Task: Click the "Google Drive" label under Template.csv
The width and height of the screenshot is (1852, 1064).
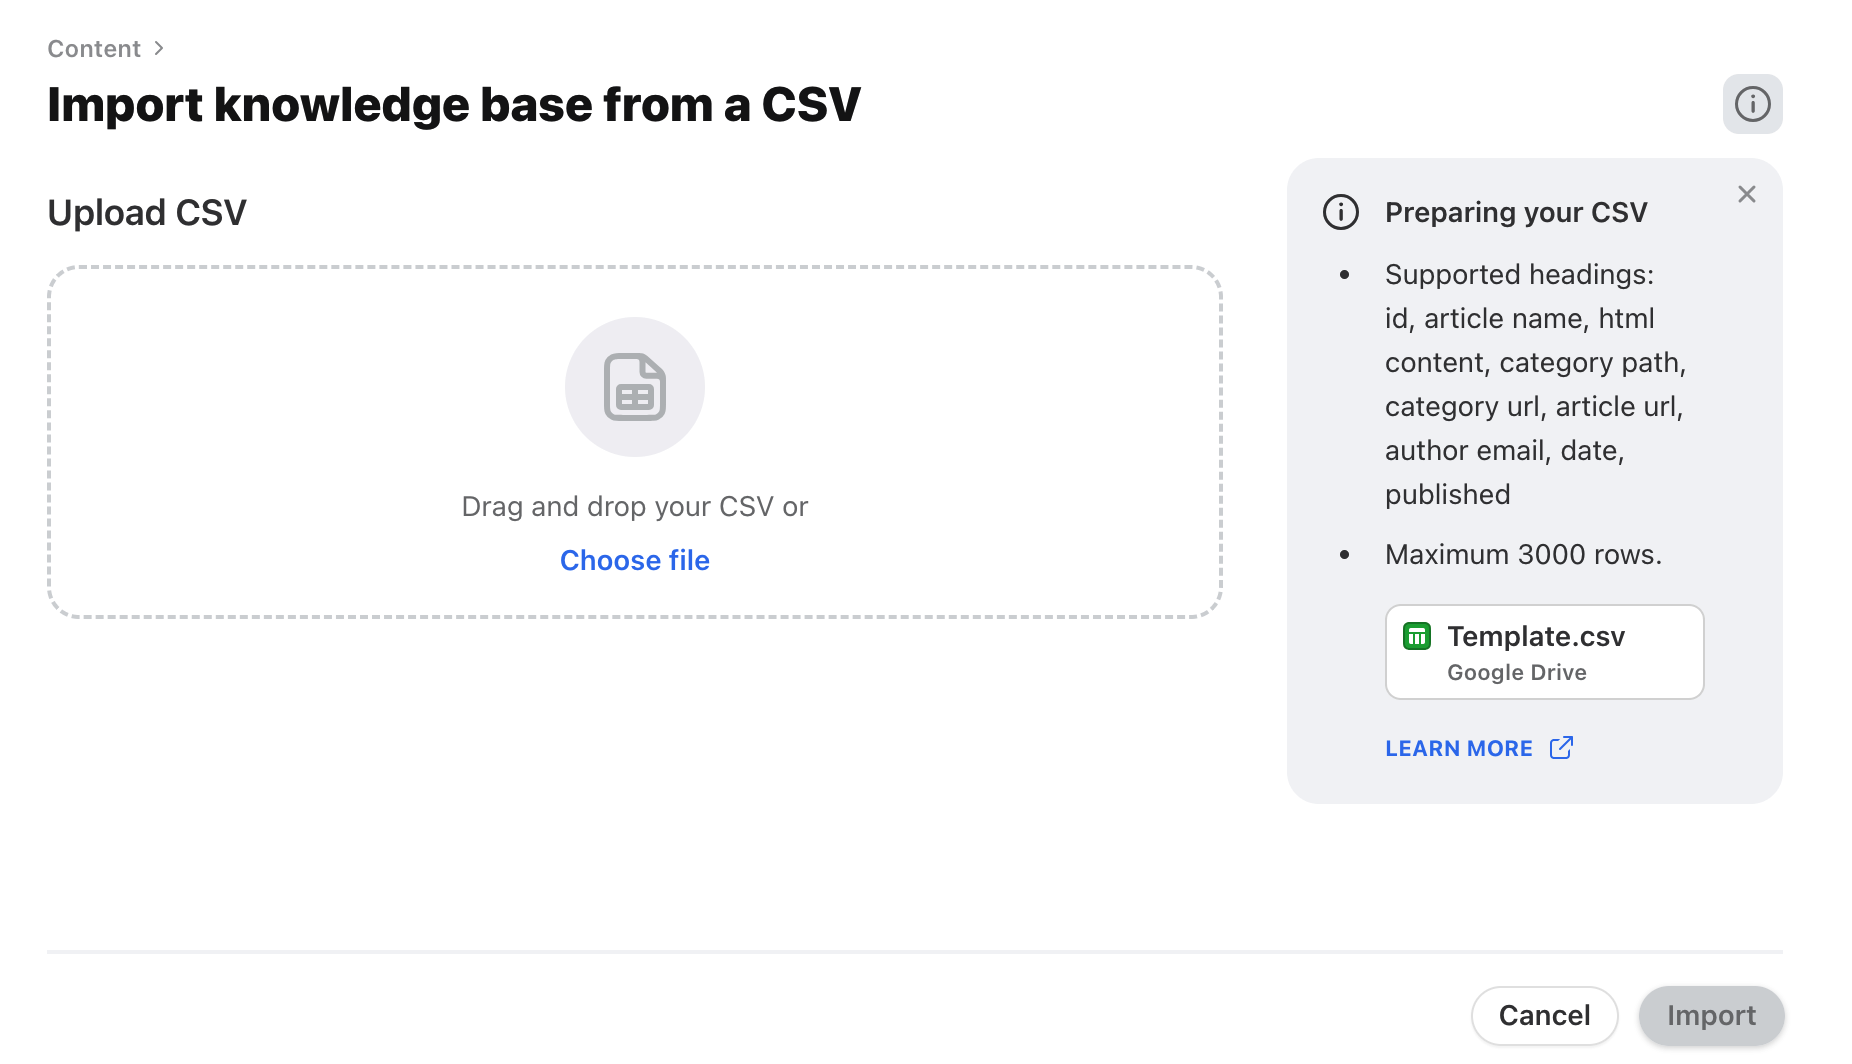Action: [1517, 672]
